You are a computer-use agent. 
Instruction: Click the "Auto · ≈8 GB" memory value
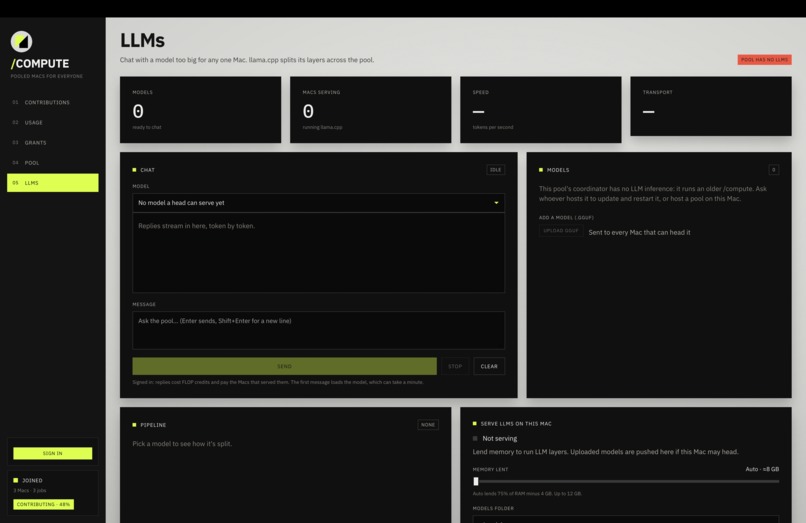(x=762, y=469)
